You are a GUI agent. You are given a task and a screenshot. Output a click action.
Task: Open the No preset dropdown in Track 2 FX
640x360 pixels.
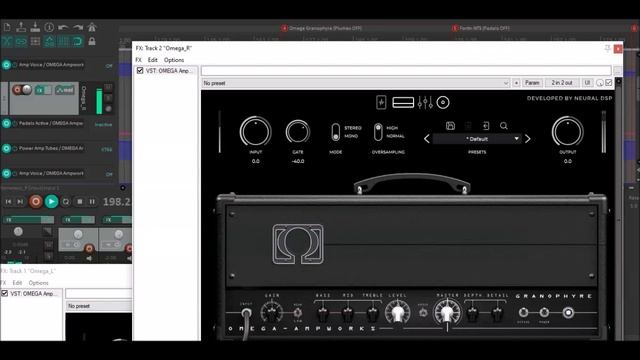pyautogui.click(x=356, y=83)
